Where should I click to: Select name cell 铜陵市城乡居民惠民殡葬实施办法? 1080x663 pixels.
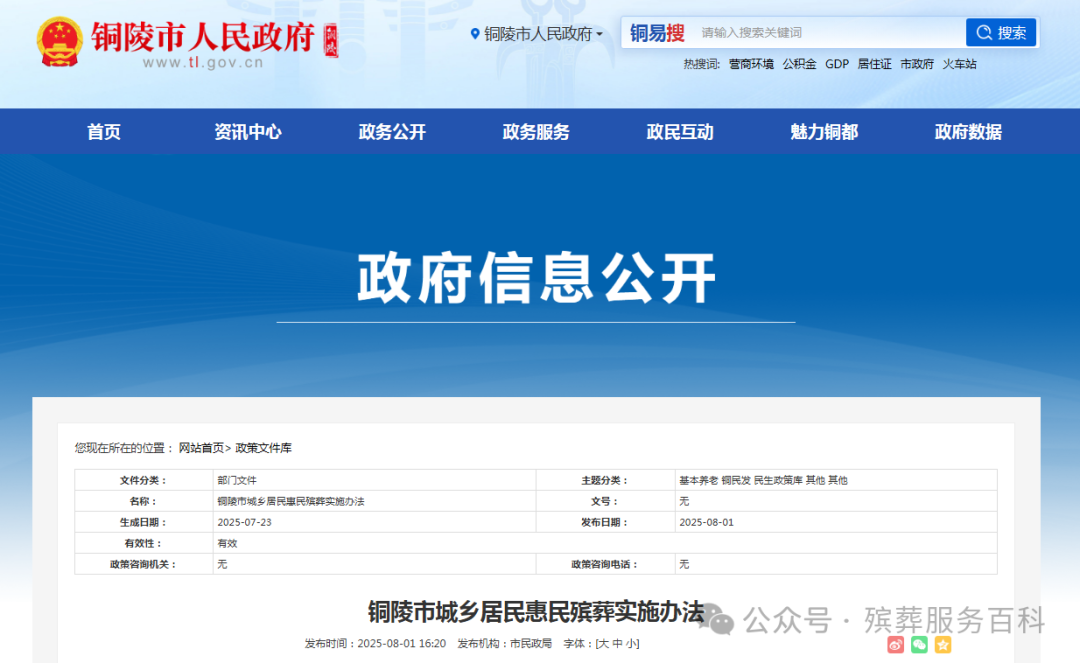coord(374,501)
